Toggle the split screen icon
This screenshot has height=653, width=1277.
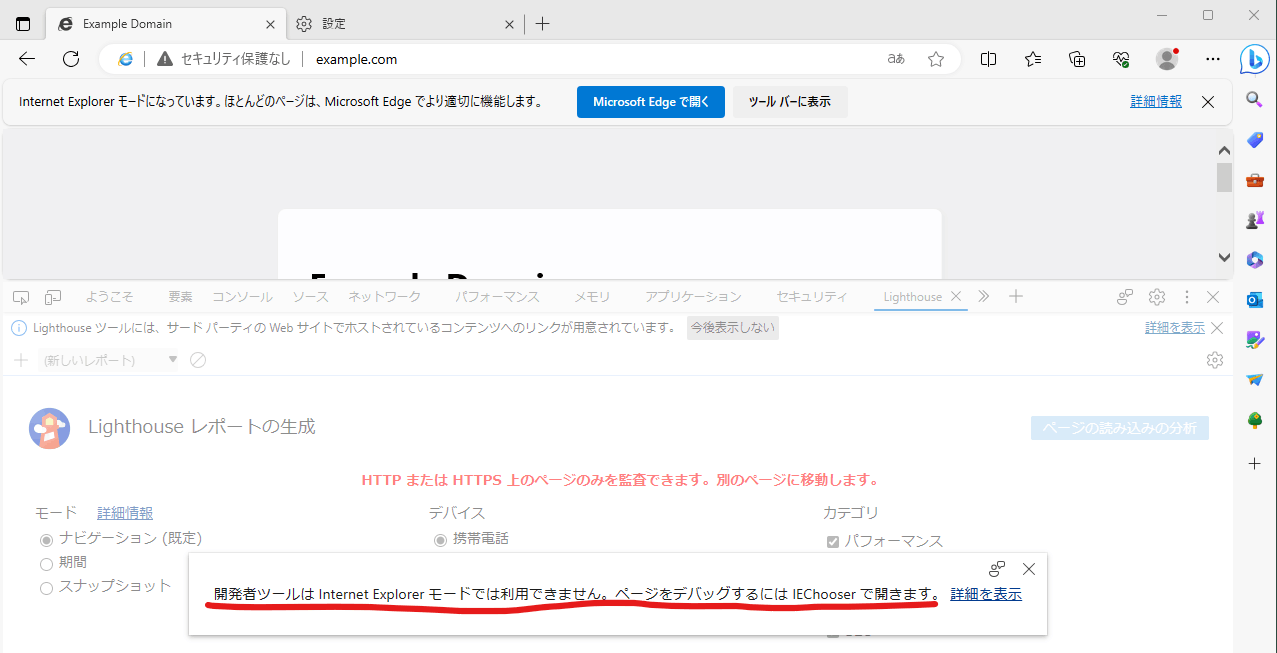point(988,59)
